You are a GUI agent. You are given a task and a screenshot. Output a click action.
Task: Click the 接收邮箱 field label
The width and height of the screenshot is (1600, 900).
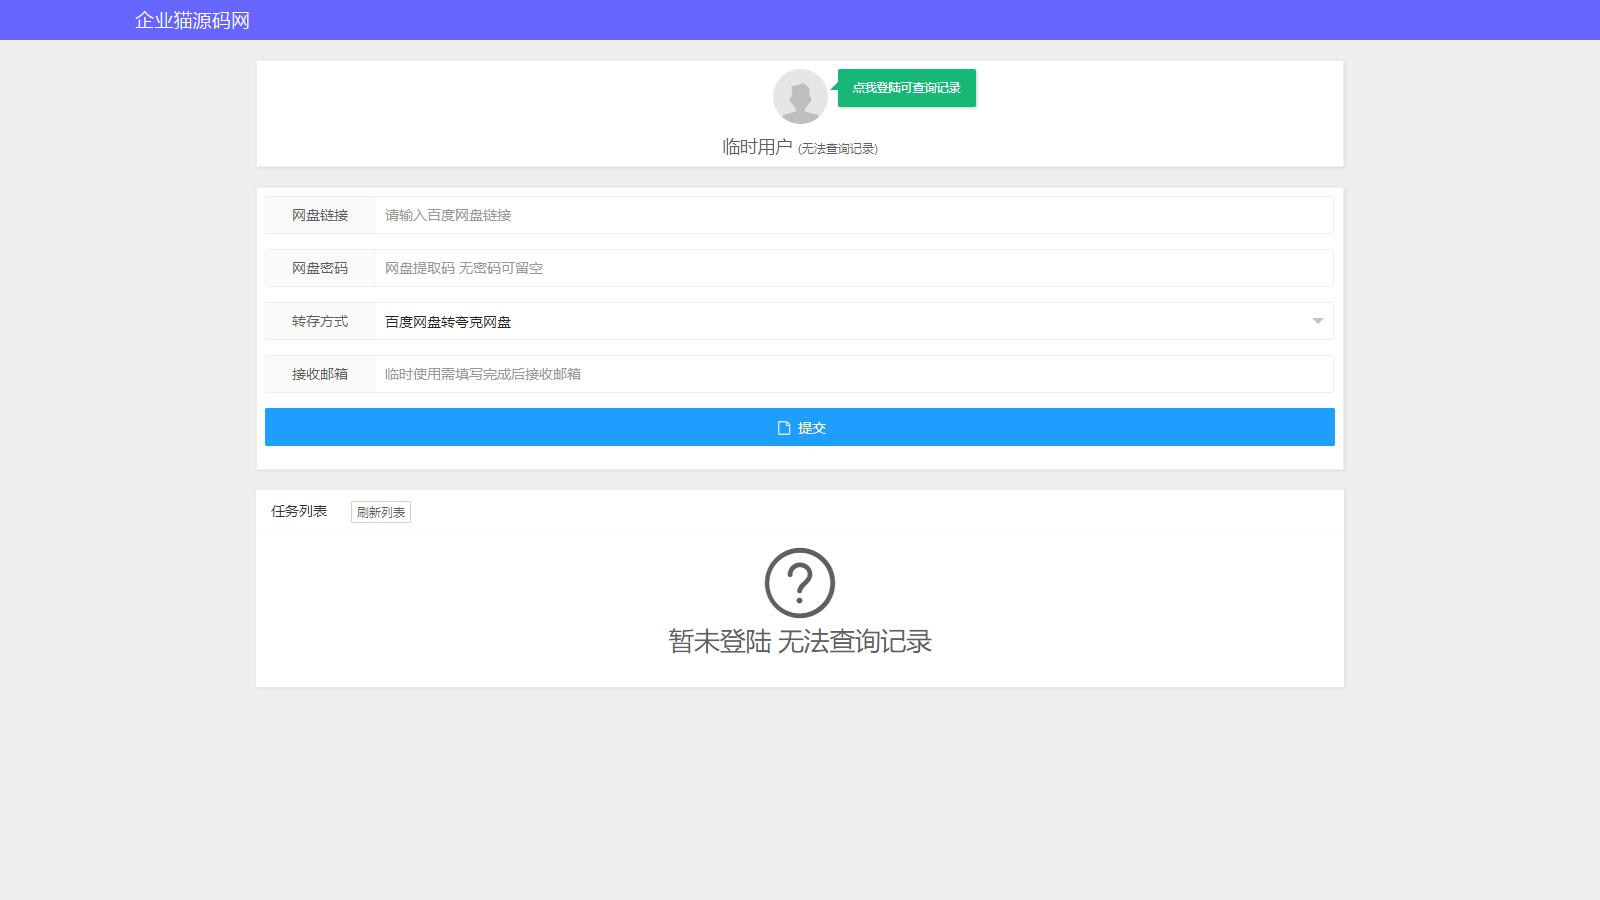(x=320, y=374)
